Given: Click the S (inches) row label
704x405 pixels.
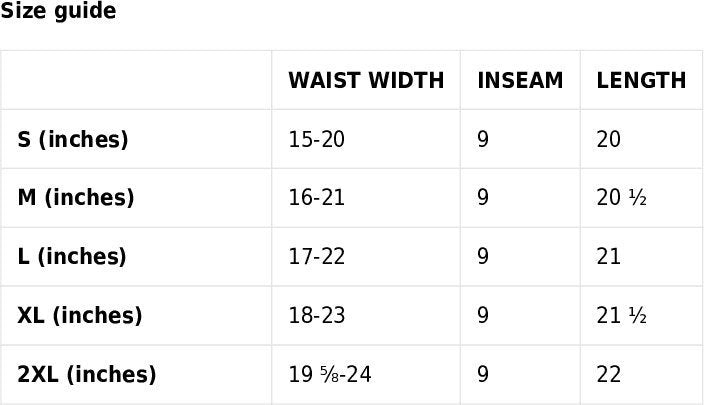Looking at the screenshot, I should 73,140.
